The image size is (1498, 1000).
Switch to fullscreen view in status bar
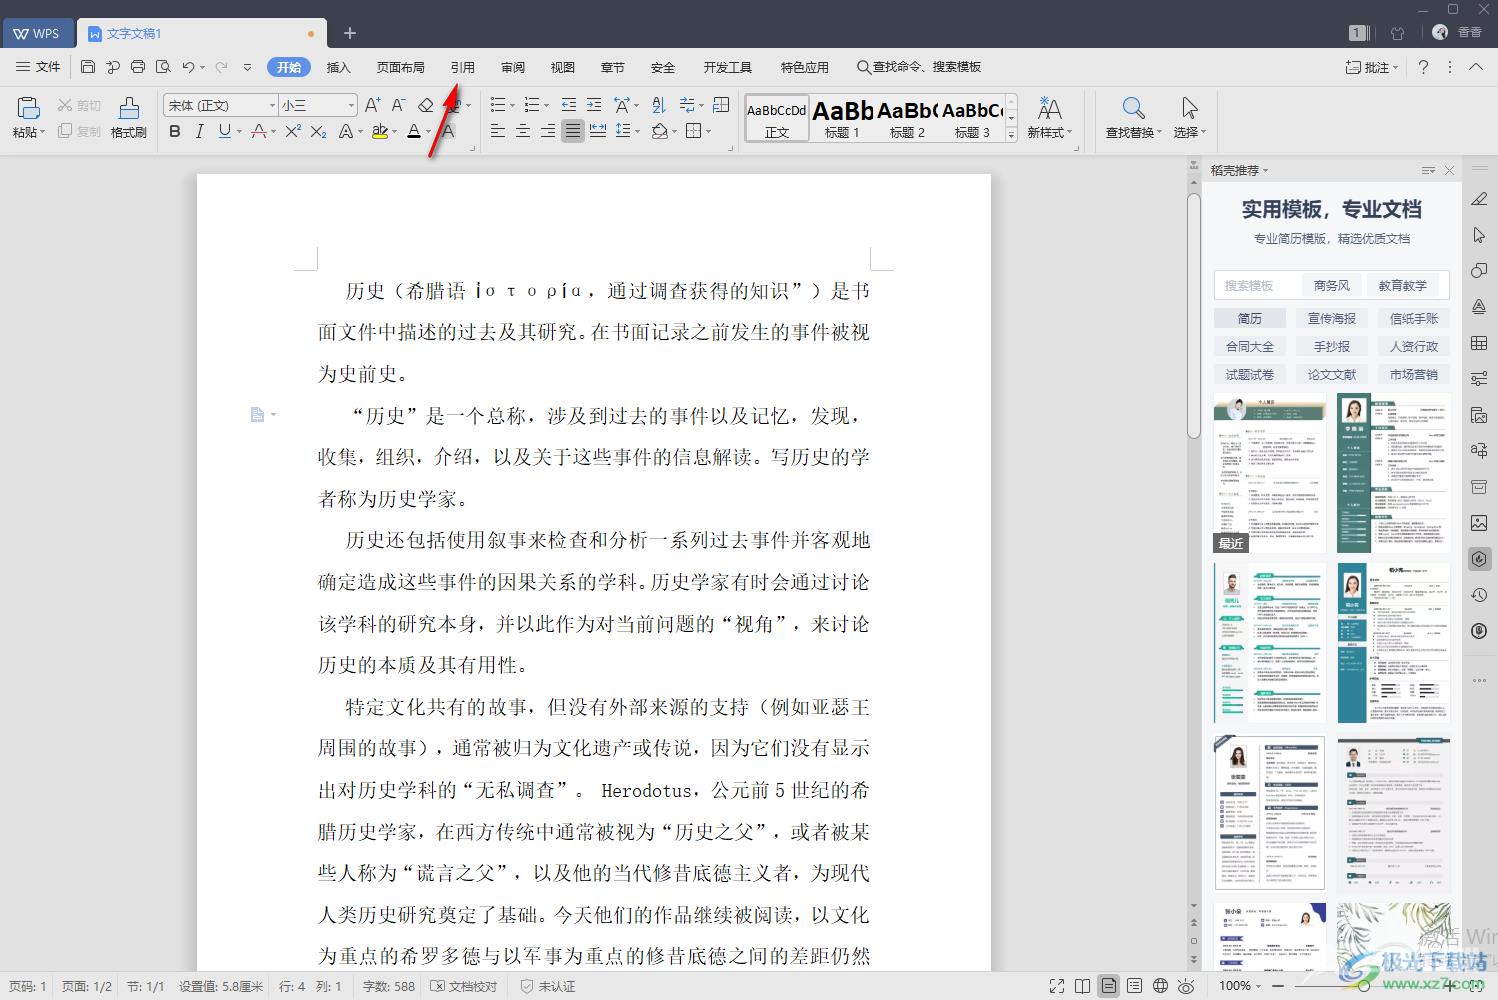click(x=1057, y=986)
